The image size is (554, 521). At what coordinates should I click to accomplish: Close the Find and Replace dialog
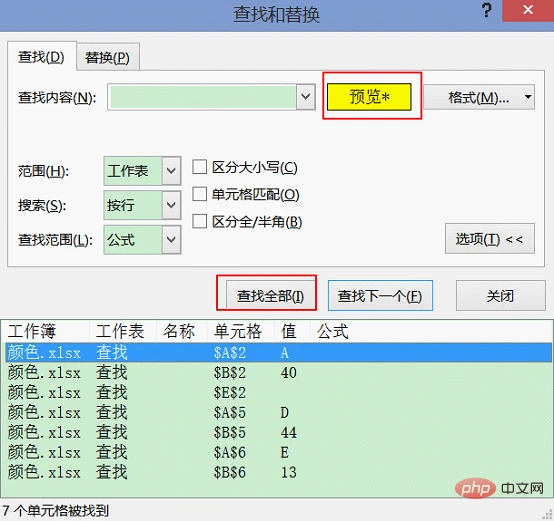pyautogui.click(x=528, y=10)
